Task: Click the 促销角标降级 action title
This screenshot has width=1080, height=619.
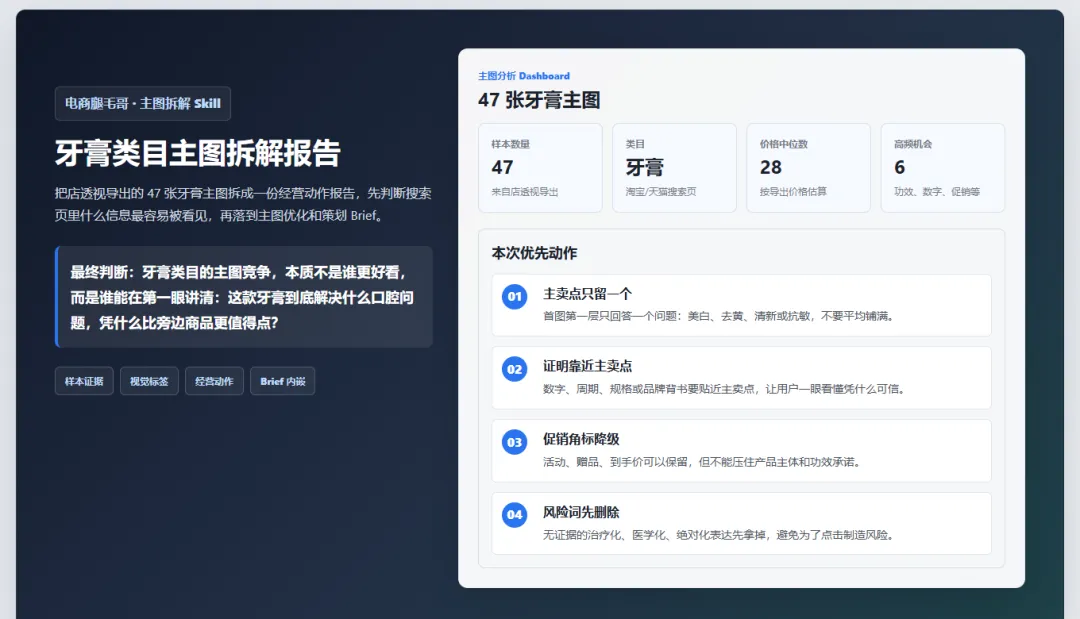Action: [581, 439]
